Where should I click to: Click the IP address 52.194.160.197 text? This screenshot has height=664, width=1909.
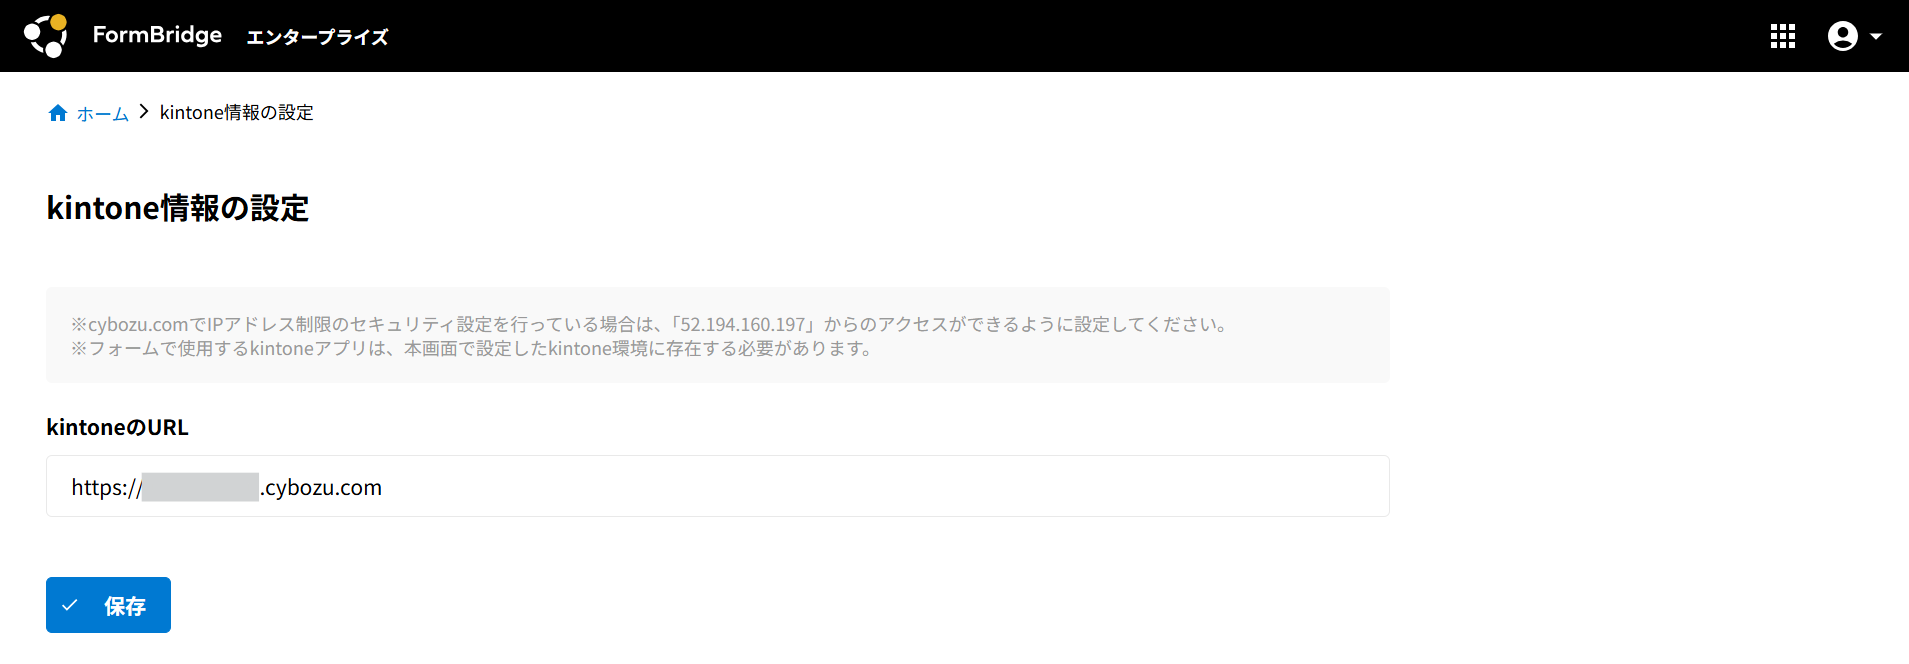[x=743, y=325]
